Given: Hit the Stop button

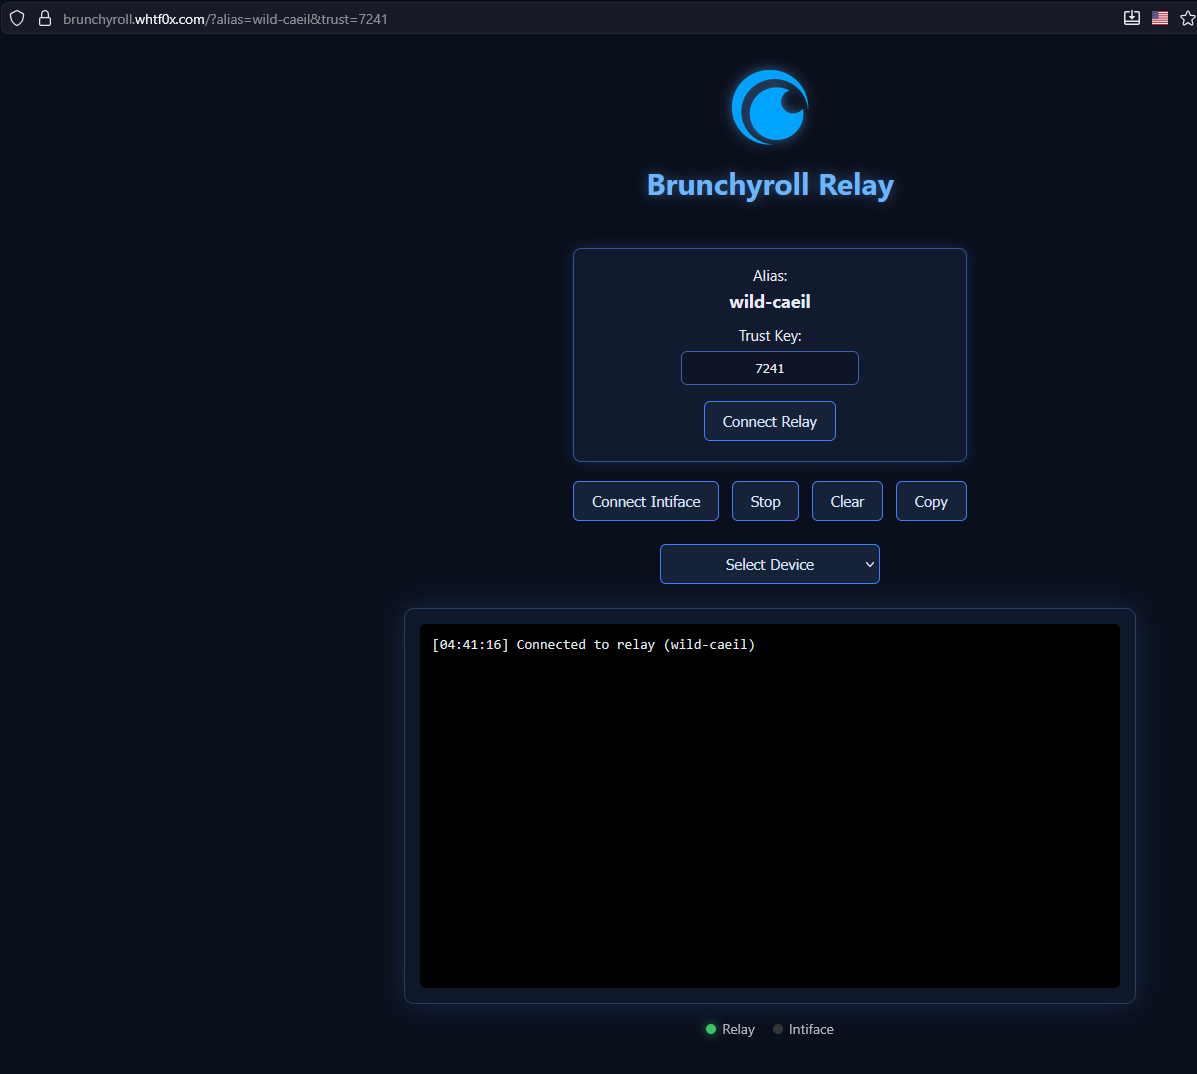Looking at the screenshot, I should point(765,501).
